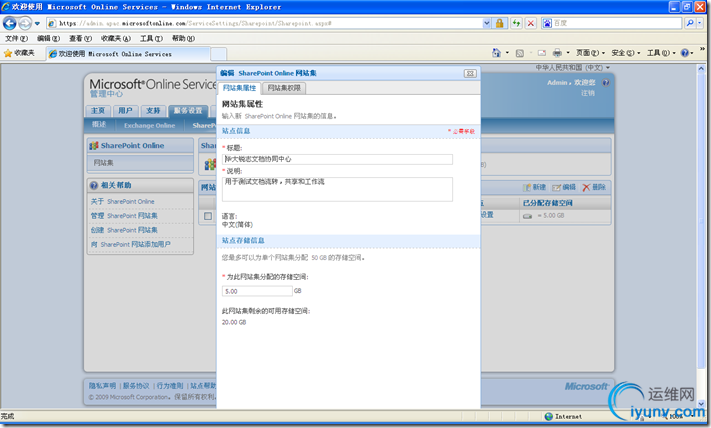Click the Home icon in command bar

(497, 53)
